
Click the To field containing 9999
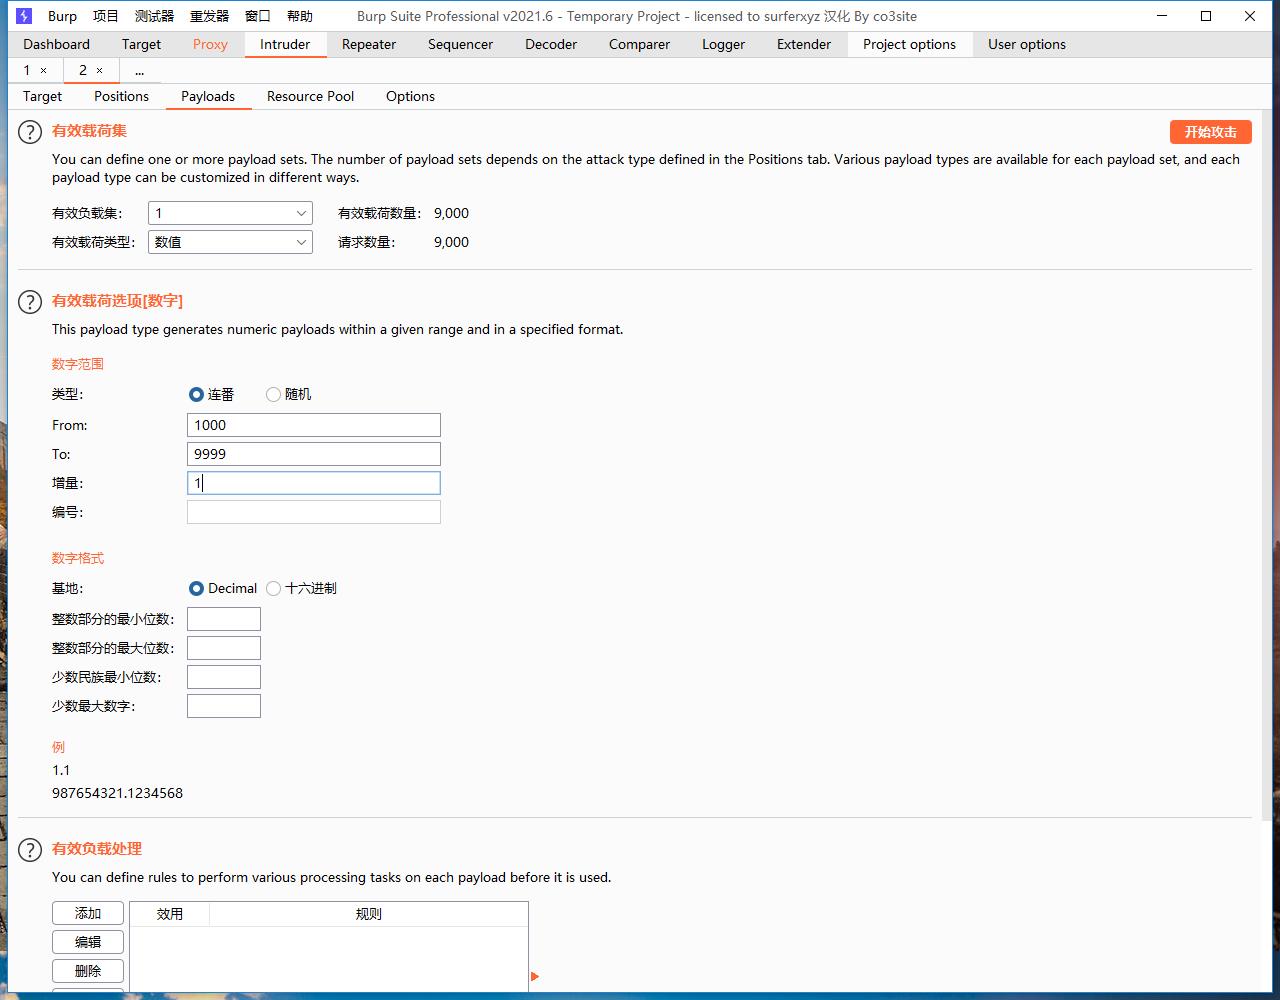(x=314, y=454)
